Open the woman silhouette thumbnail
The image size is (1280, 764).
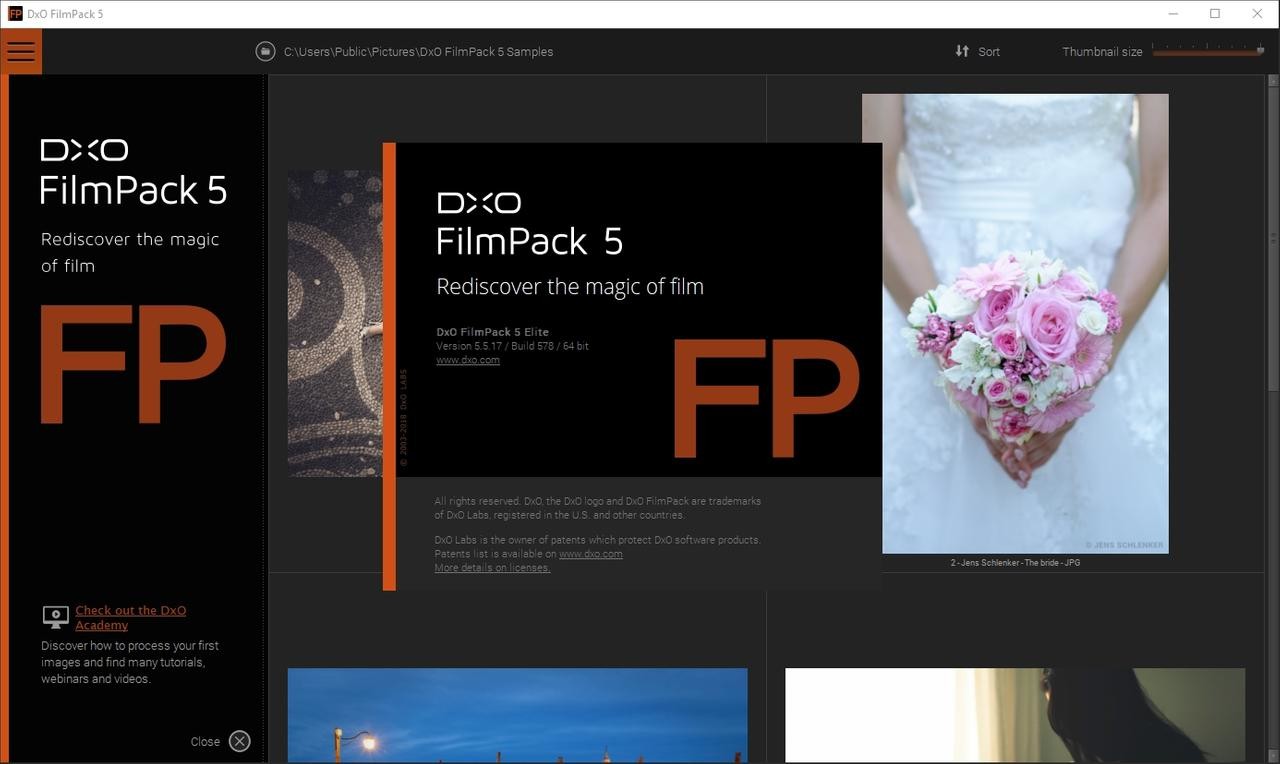[1015, 715]
